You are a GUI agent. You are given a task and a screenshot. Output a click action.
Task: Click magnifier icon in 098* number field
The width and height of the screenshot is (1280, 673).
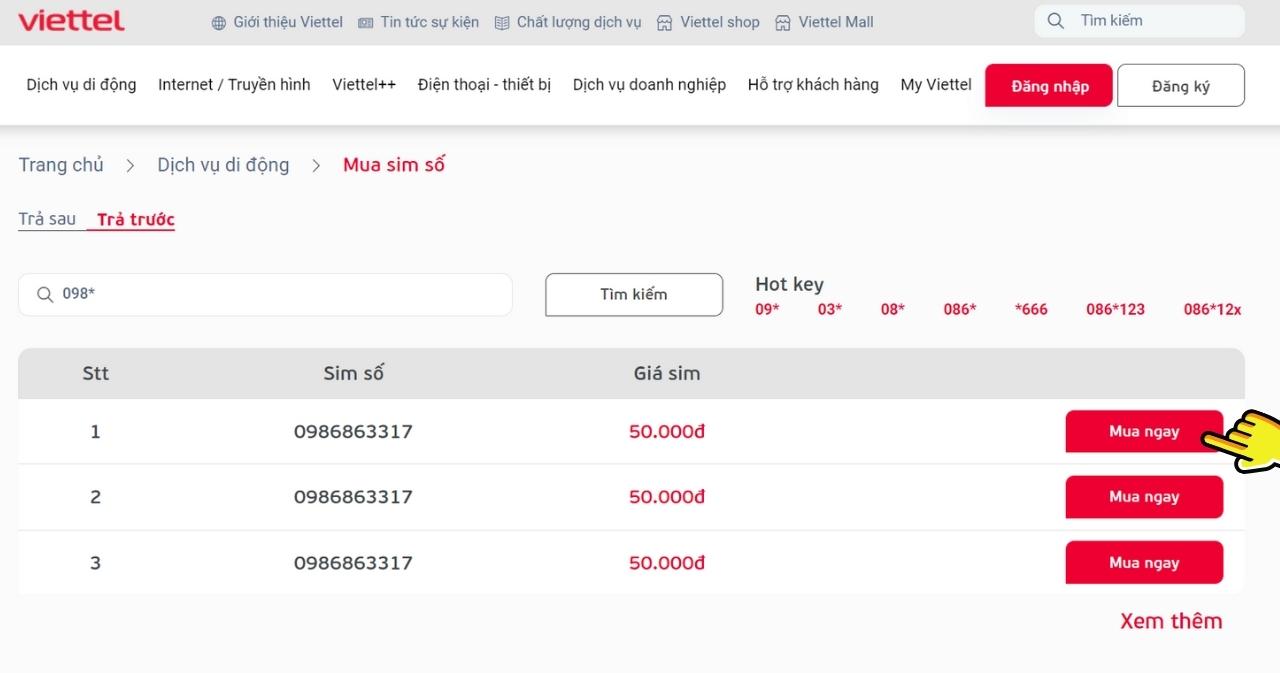pyautogui.click(x=45, y=295)
